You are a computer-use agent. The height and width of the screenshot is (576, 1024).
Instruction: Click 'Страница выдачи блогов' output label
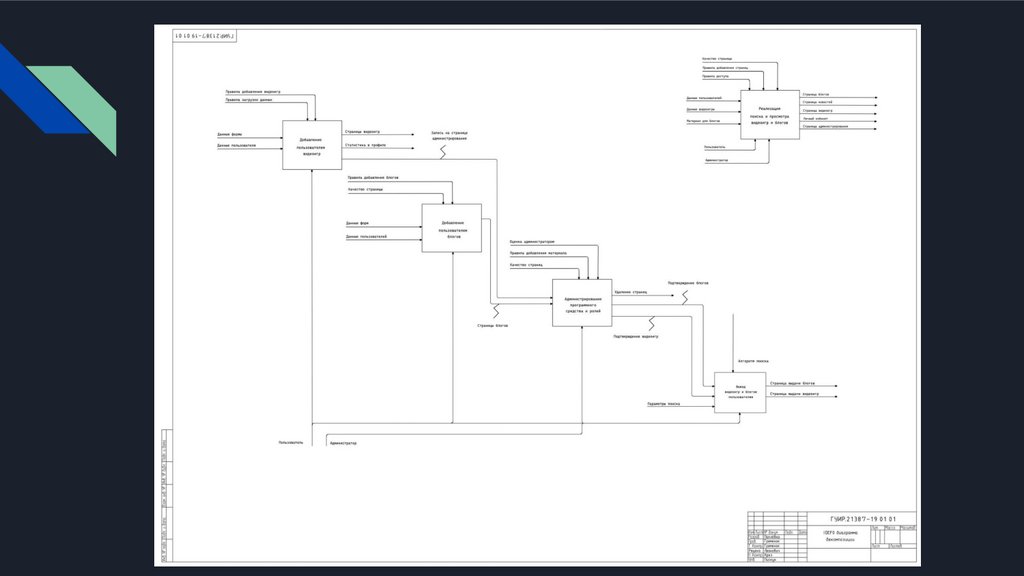click(792, 383)
